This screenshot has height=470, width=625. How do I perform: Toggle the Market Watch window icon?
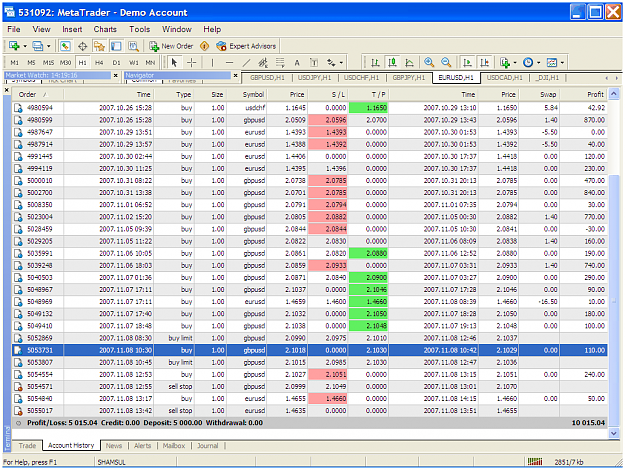coord(65,46)
